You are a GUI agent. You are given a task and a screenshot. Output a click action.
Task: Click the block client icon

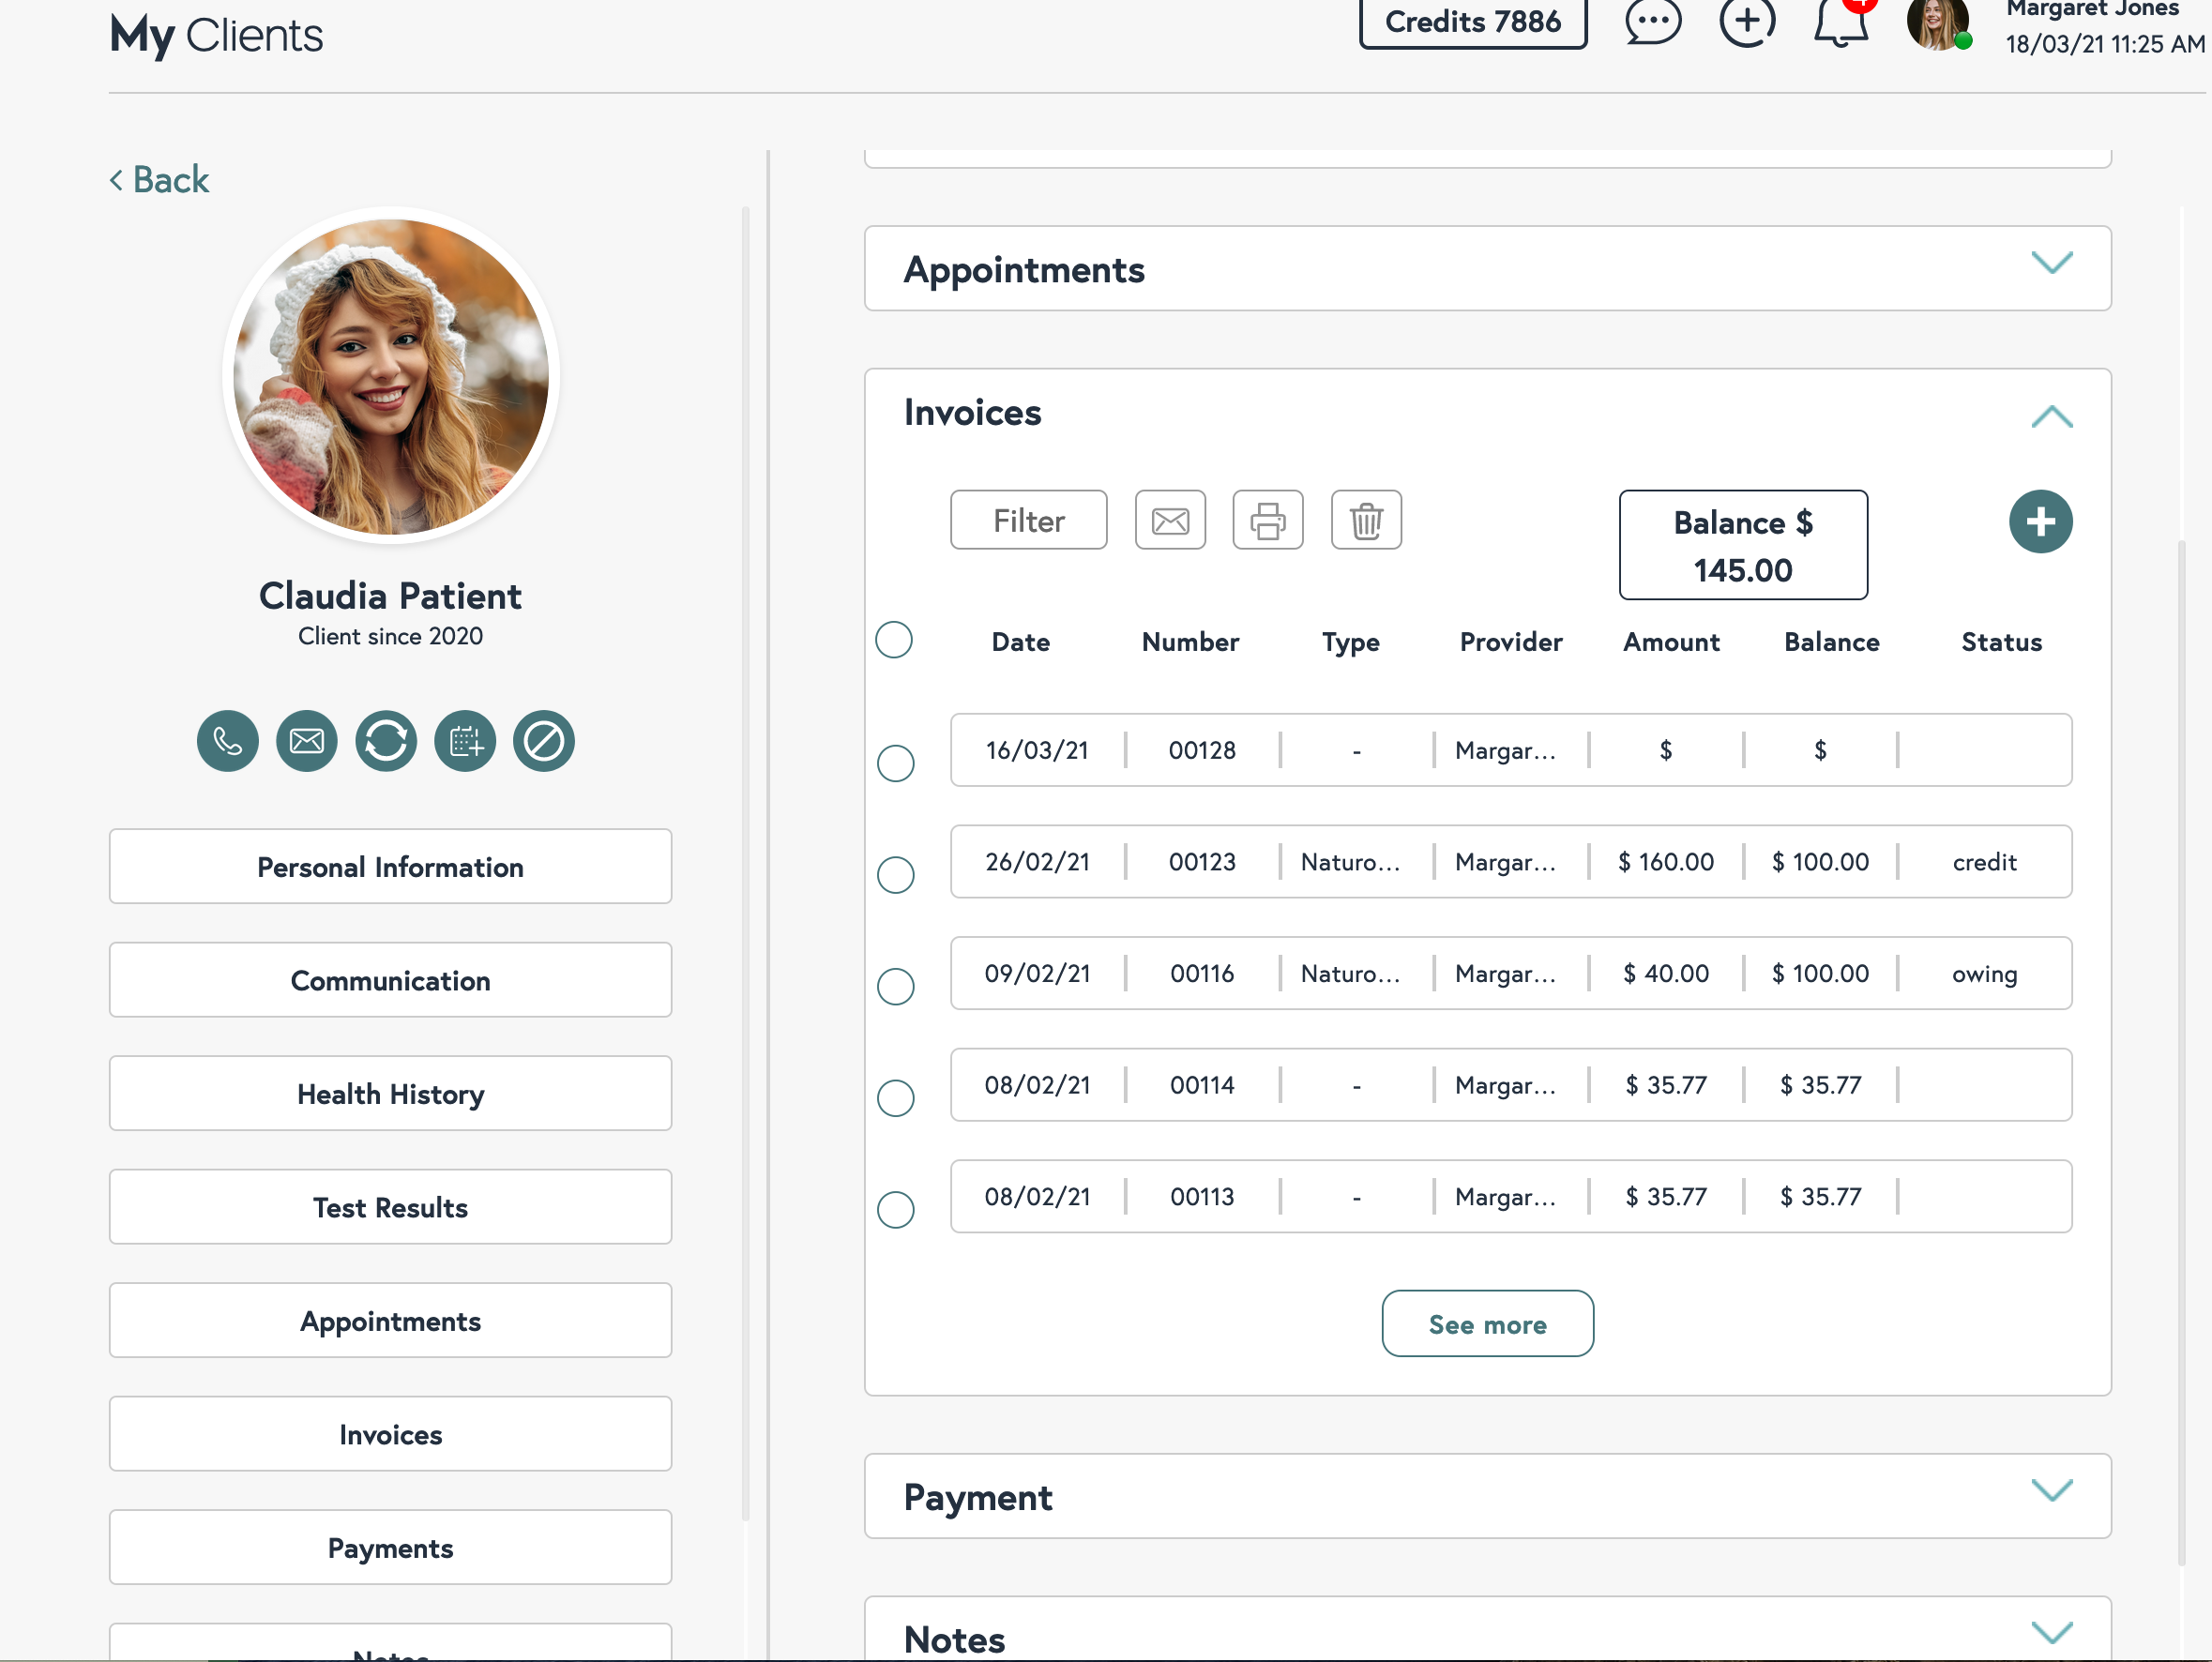click(543, 741)
